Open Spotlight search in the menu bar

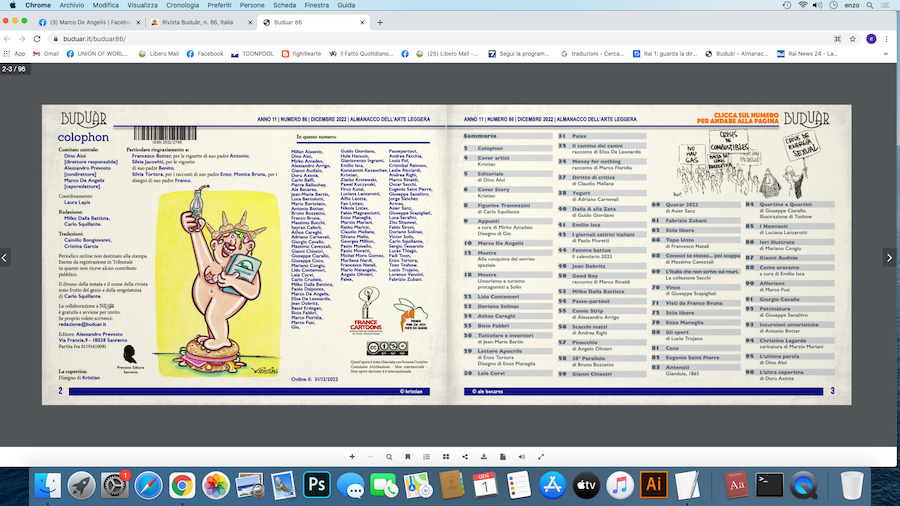click(x=870, y=5)
